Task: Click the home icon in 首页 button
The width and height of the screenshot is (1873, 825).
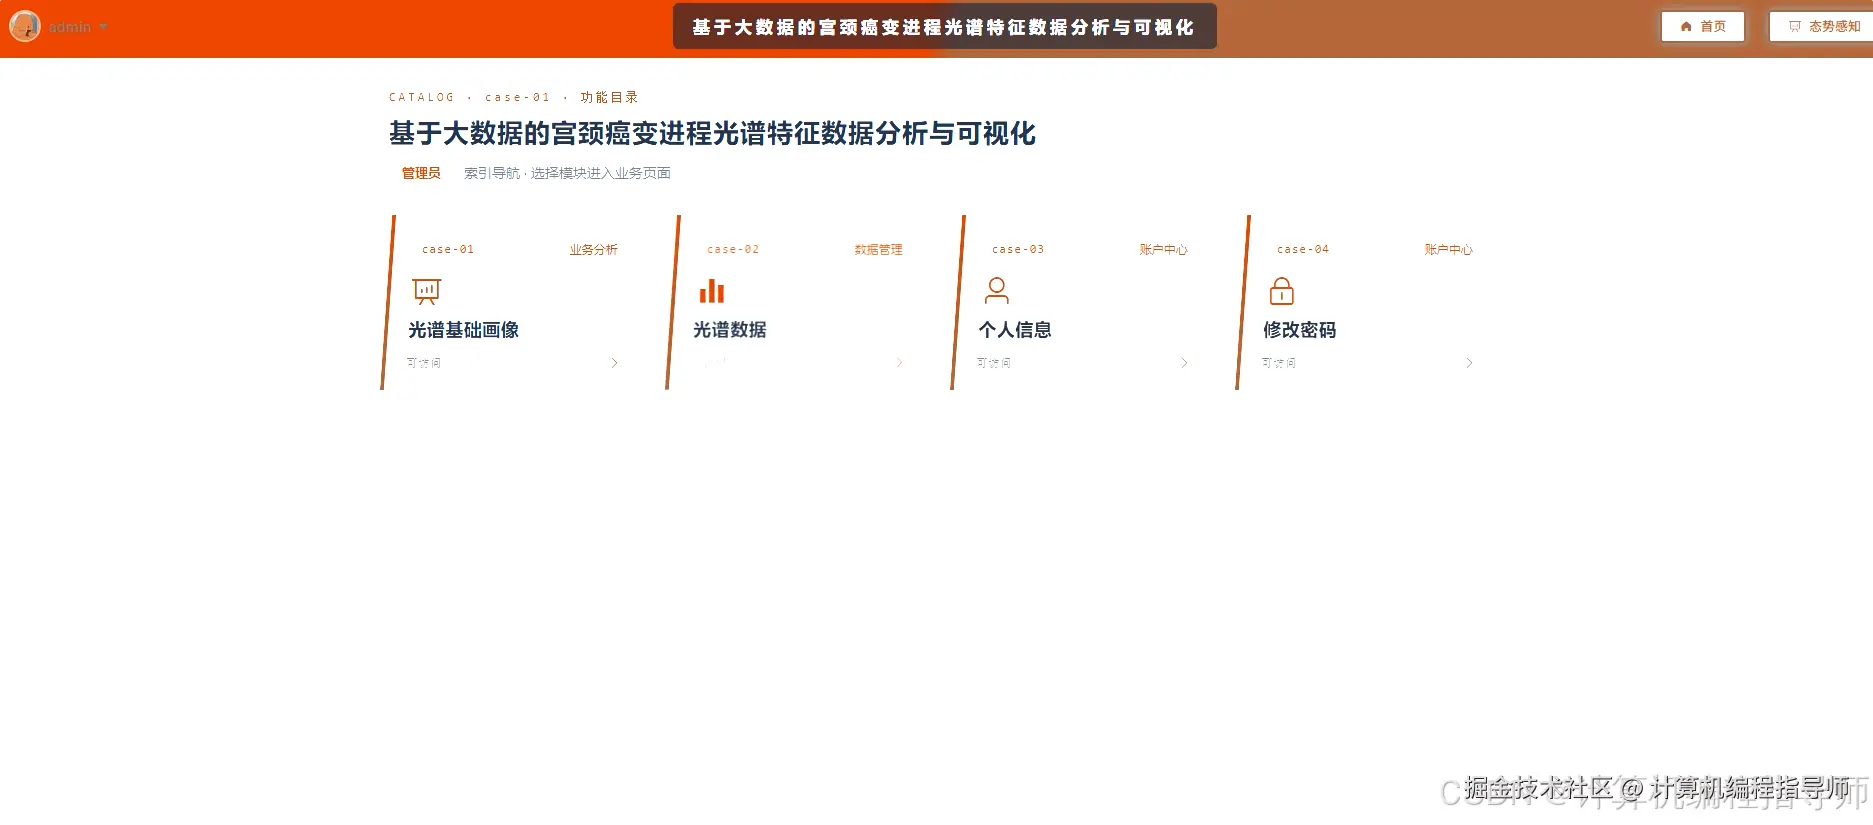Action: click(1687, 27)
